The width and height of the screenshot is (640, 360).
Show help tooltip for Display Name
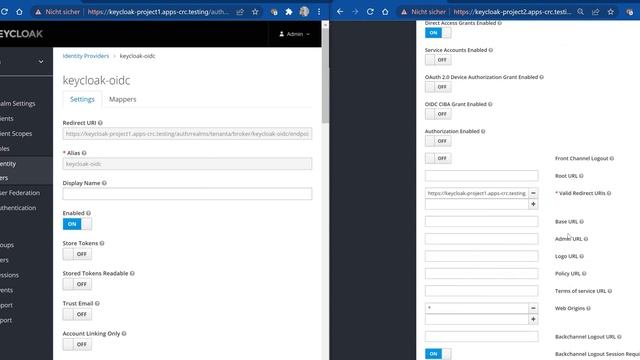pyautogui.click(x=104, y=183)
